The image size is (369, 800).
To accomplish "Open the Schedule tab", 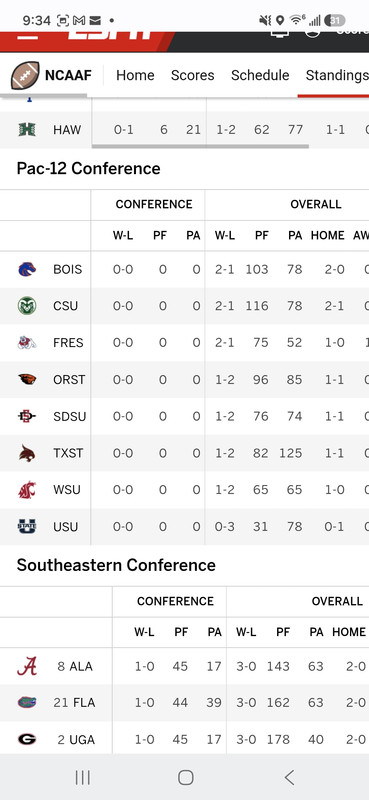I will 260,76.
